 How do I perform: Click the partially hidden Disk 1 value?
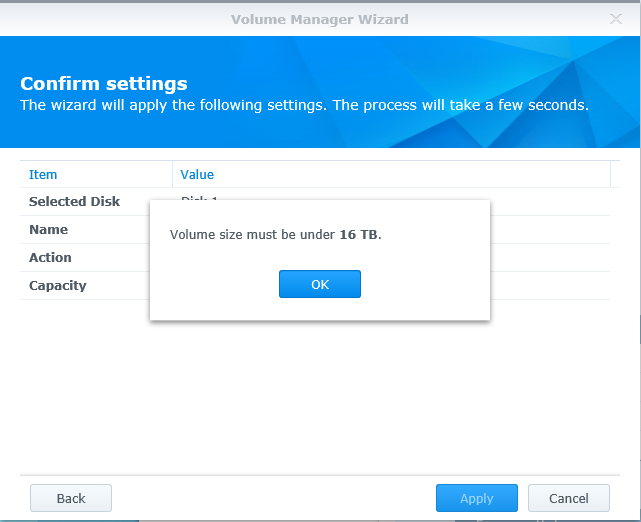pyautogui.click(x=200, y=196)
